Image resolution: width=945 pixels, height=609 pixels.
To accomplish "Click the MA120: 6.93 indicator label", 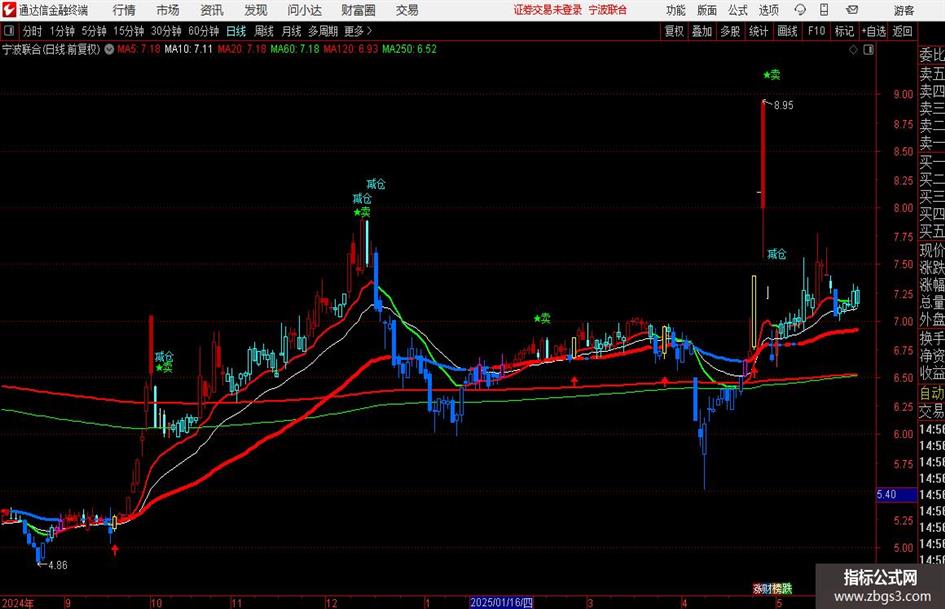I will (351, 49).
